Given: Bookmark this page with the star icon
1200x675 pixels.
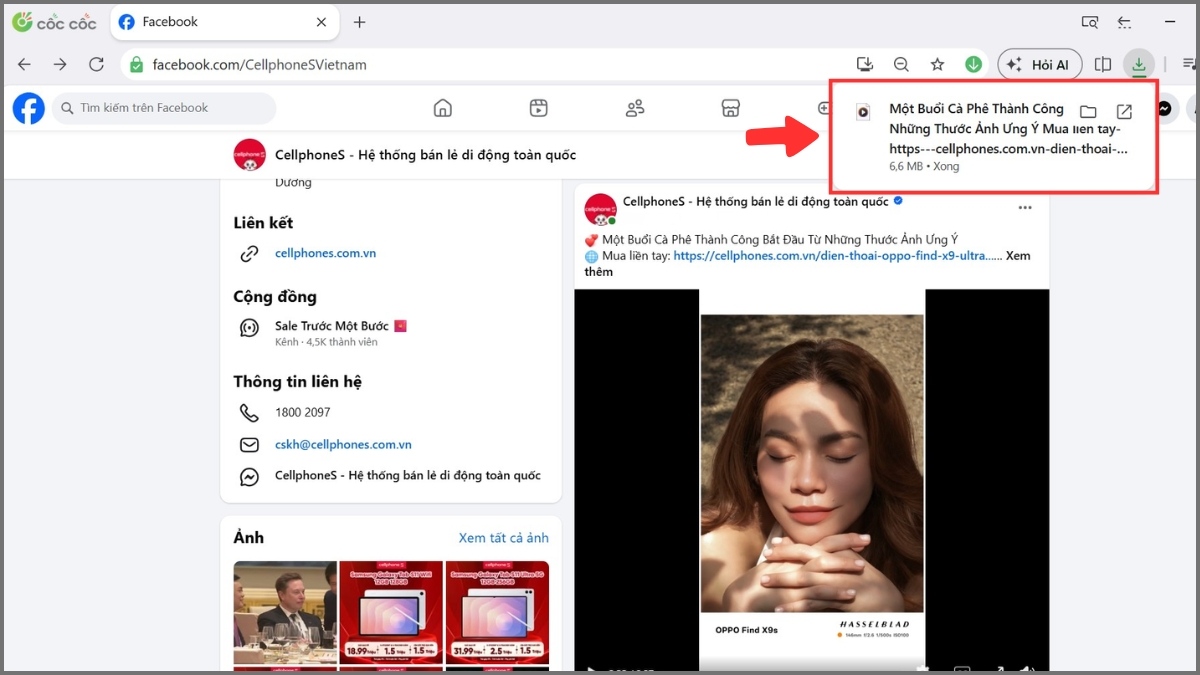Looking at the screenshot, I should pos(937,64).
